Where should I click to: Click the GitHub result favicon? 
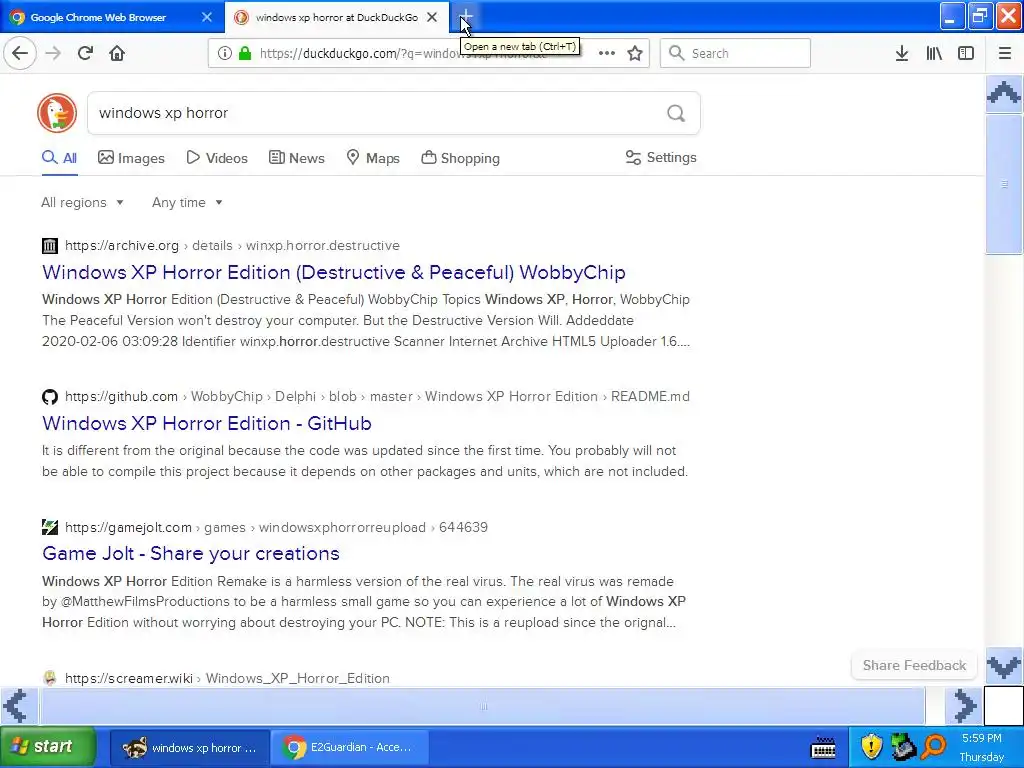coord(50,396)
